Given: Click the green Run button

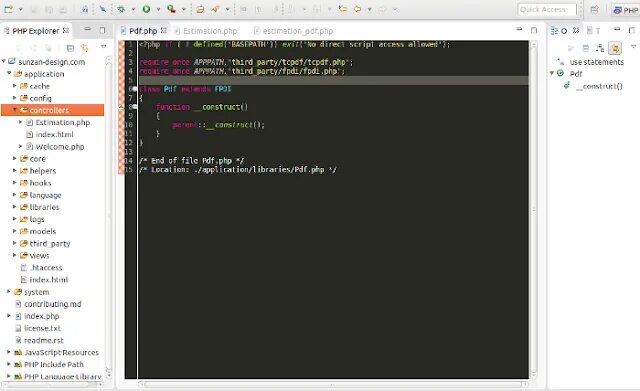Looking at the screenshot, I should click(146, 9).
